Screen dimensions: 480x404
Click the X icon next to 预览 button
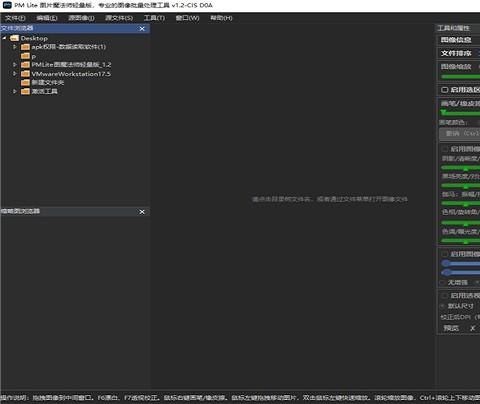473,328
